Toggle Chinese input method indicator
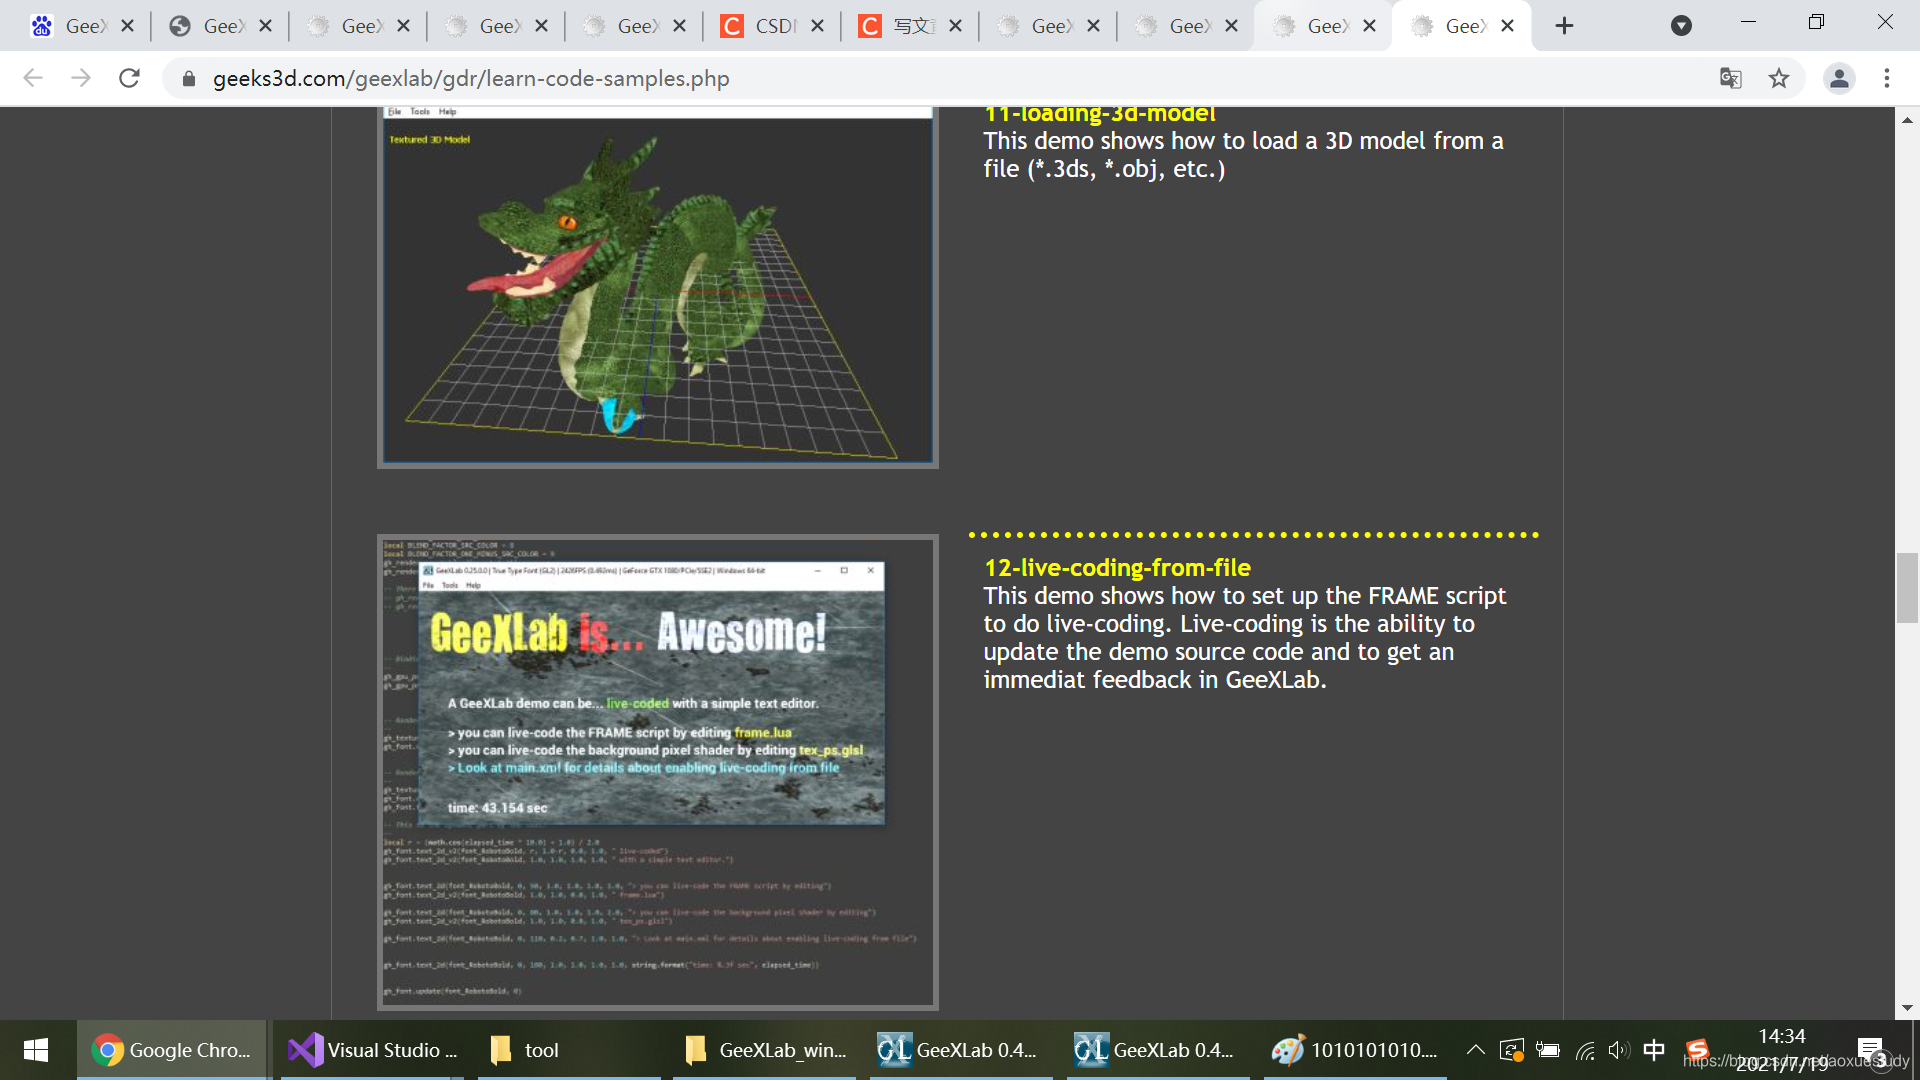Screen dimensions: 1920x1080 (x=1654, y=1050)
